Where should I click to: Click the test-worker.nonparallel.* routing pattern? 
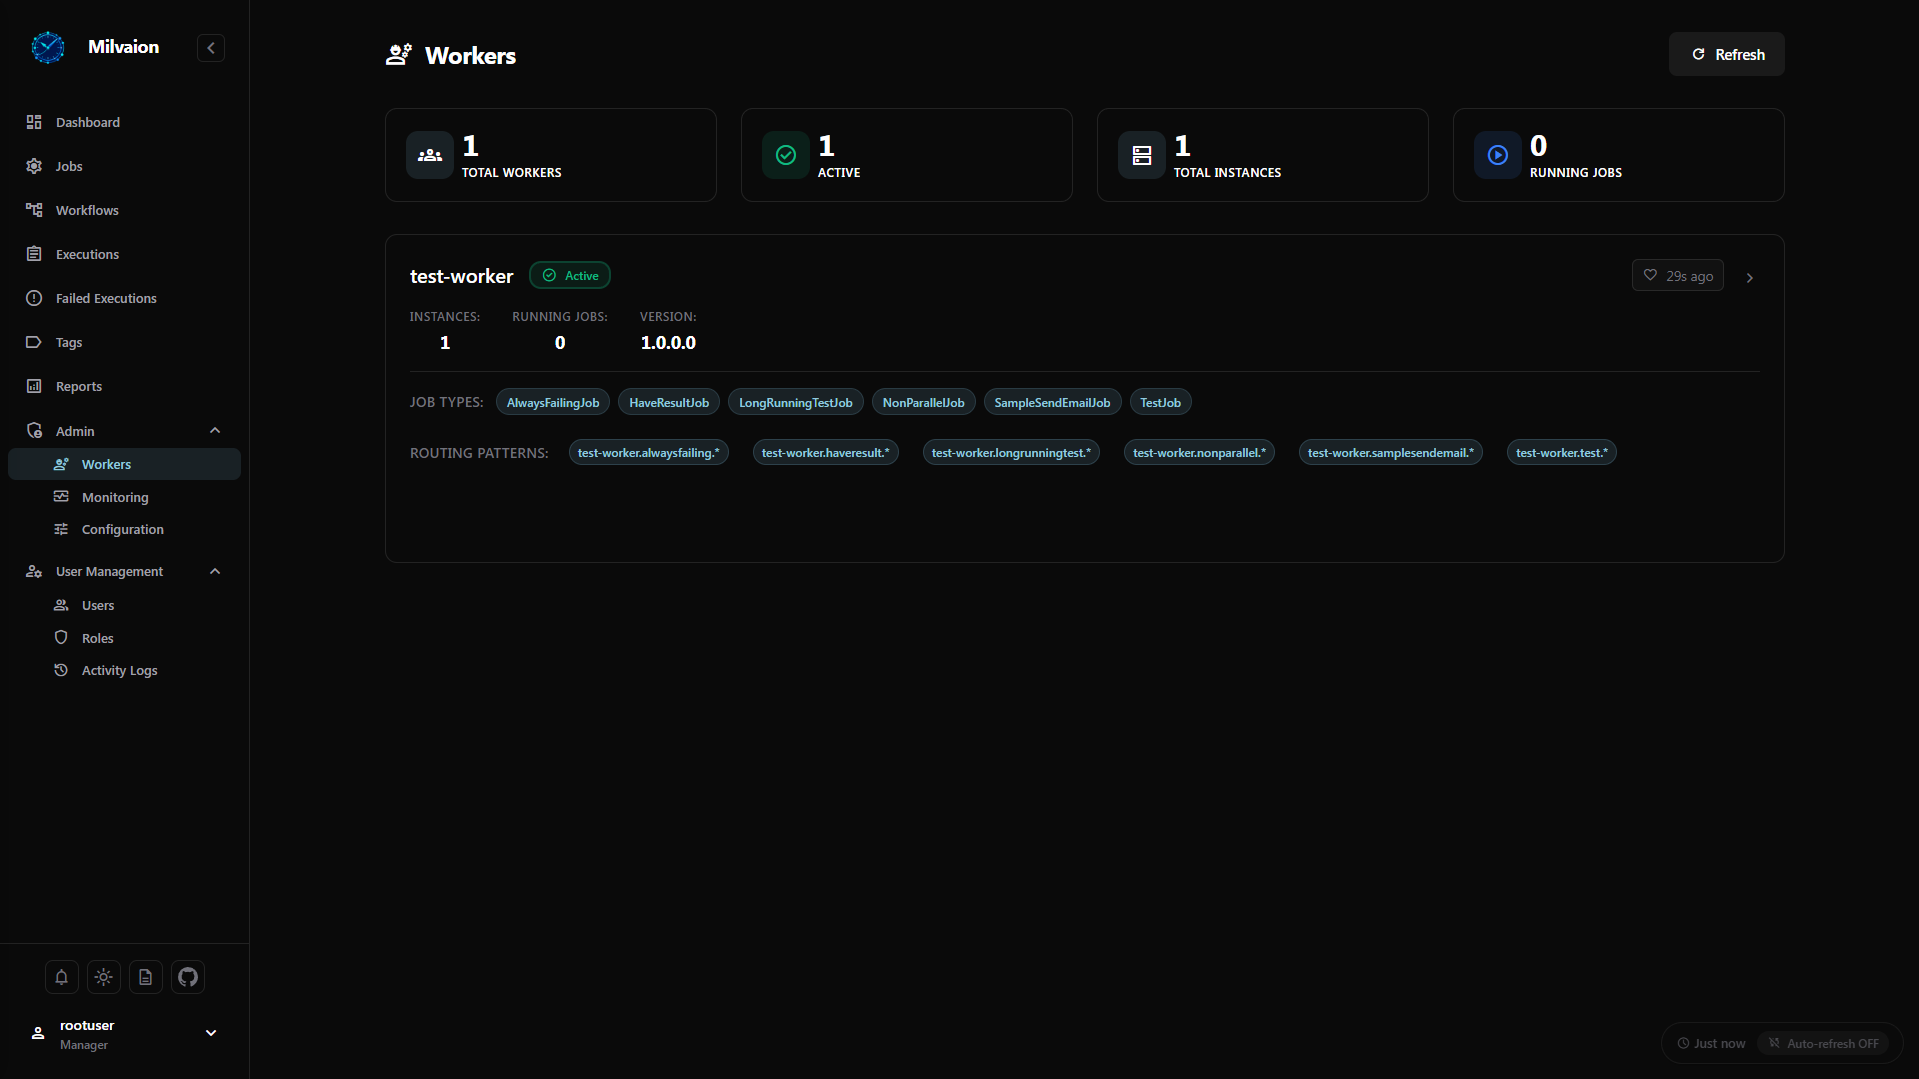point(1199,453)
